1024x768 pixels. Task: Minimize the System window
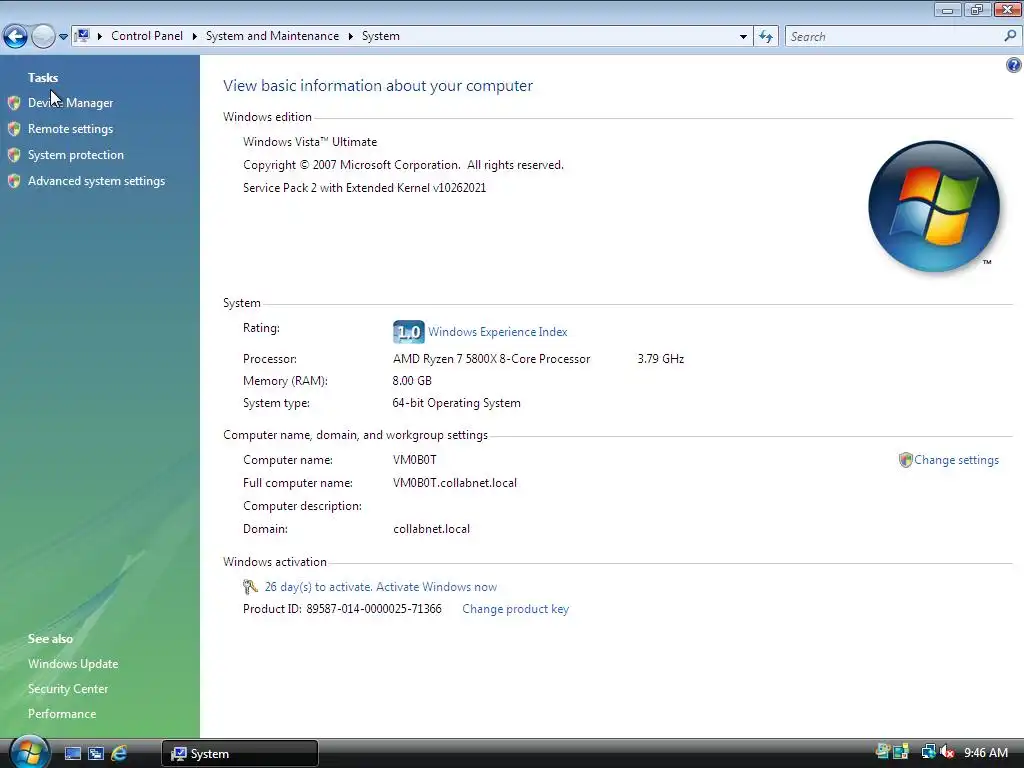pos(947,9)
